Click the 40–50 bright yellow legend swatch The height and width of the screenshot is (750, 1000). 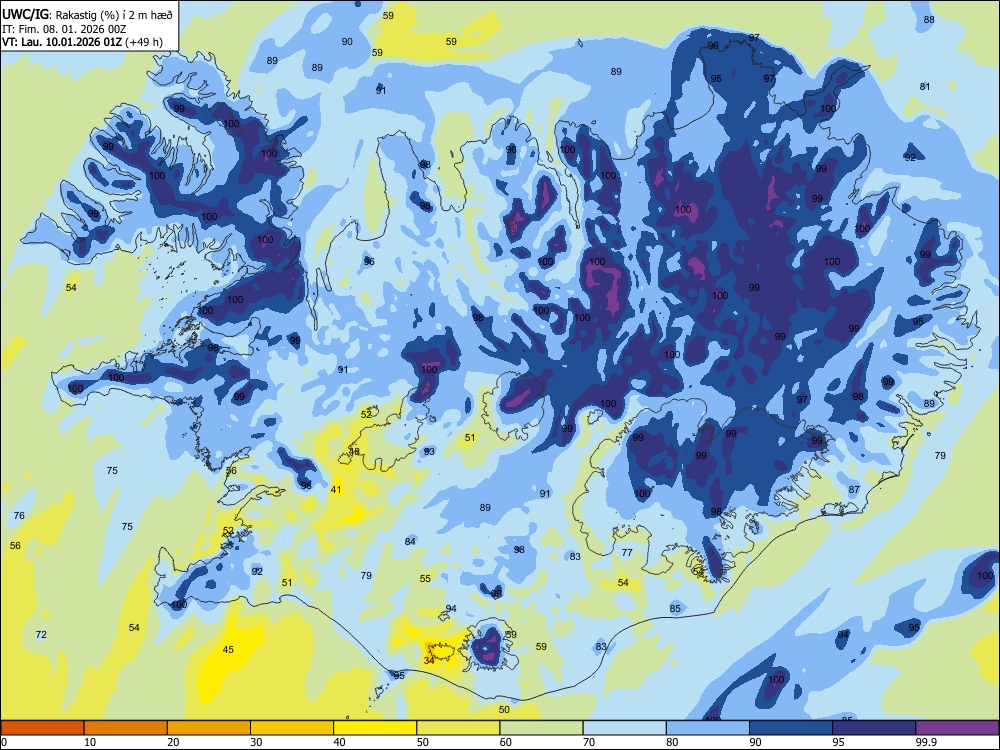tap(375, 728)
